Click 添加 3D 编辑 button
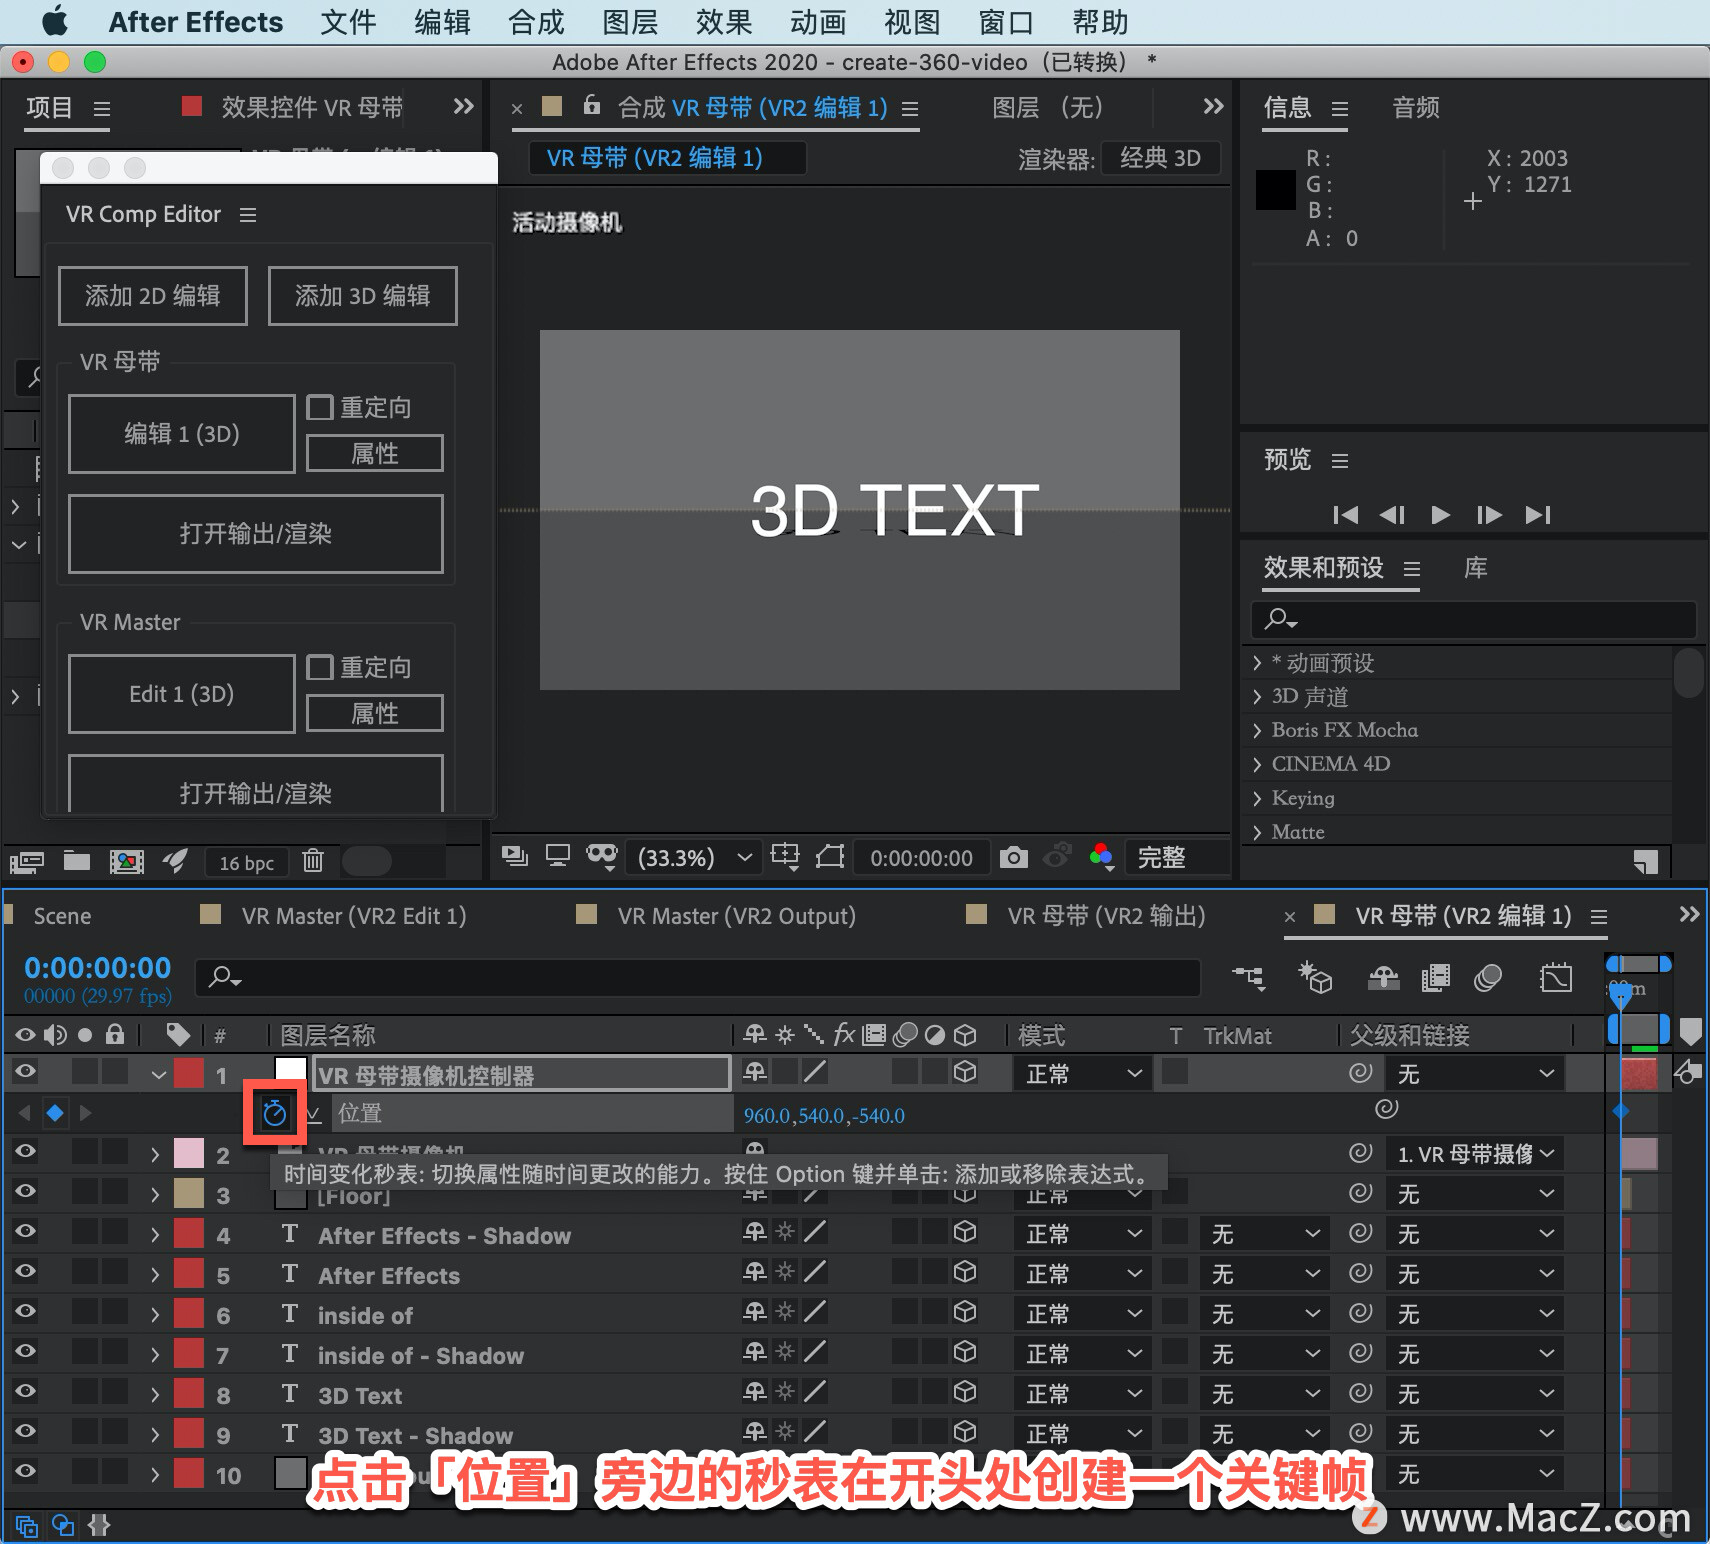Image resolution: width=1710 pixels, height=1544 pixels. click(363, 296)
